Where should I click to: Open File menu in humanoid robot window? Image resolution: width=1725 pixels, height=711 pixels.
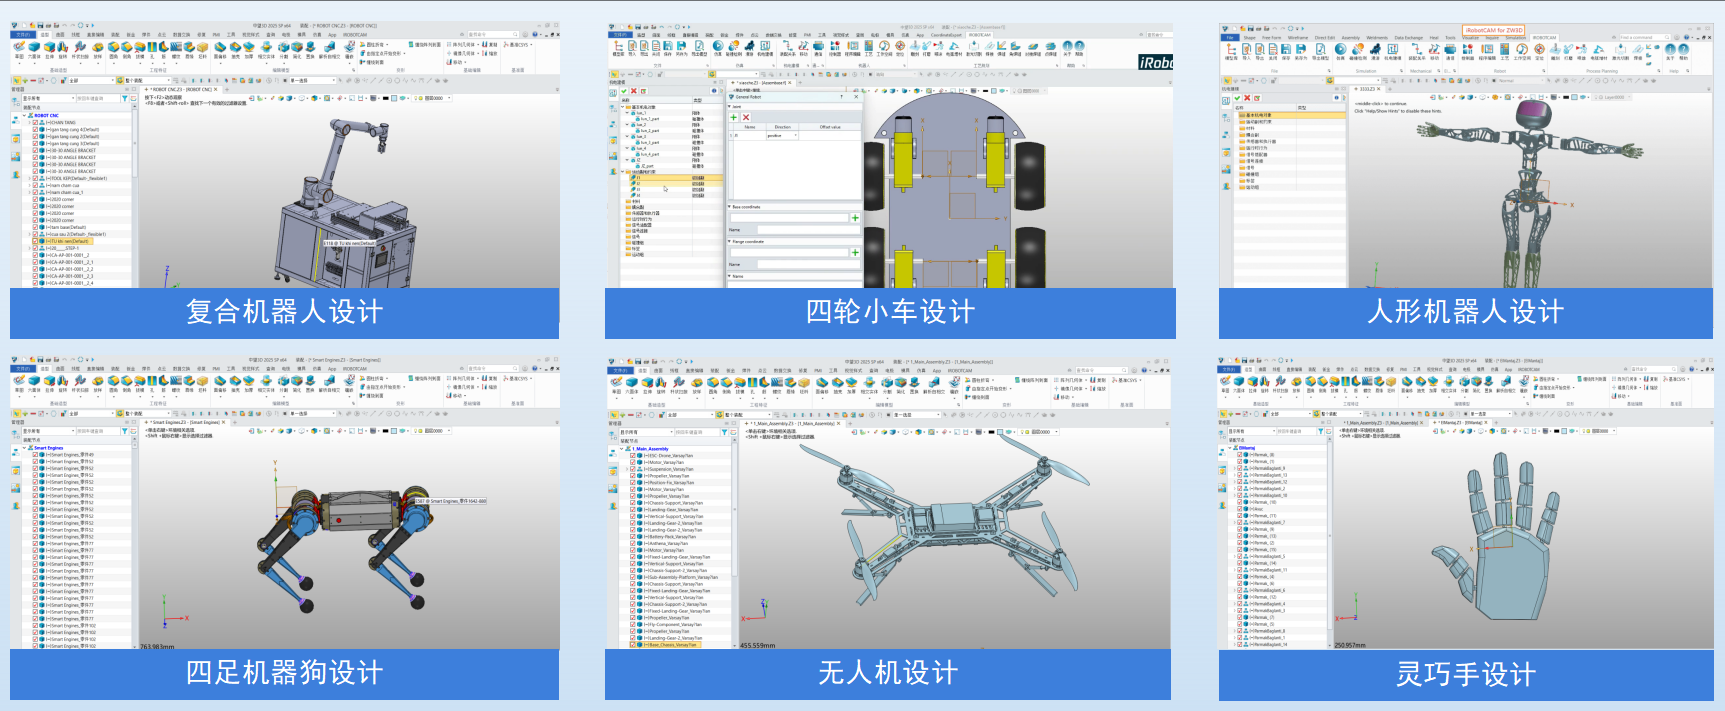pos(1229,37)
